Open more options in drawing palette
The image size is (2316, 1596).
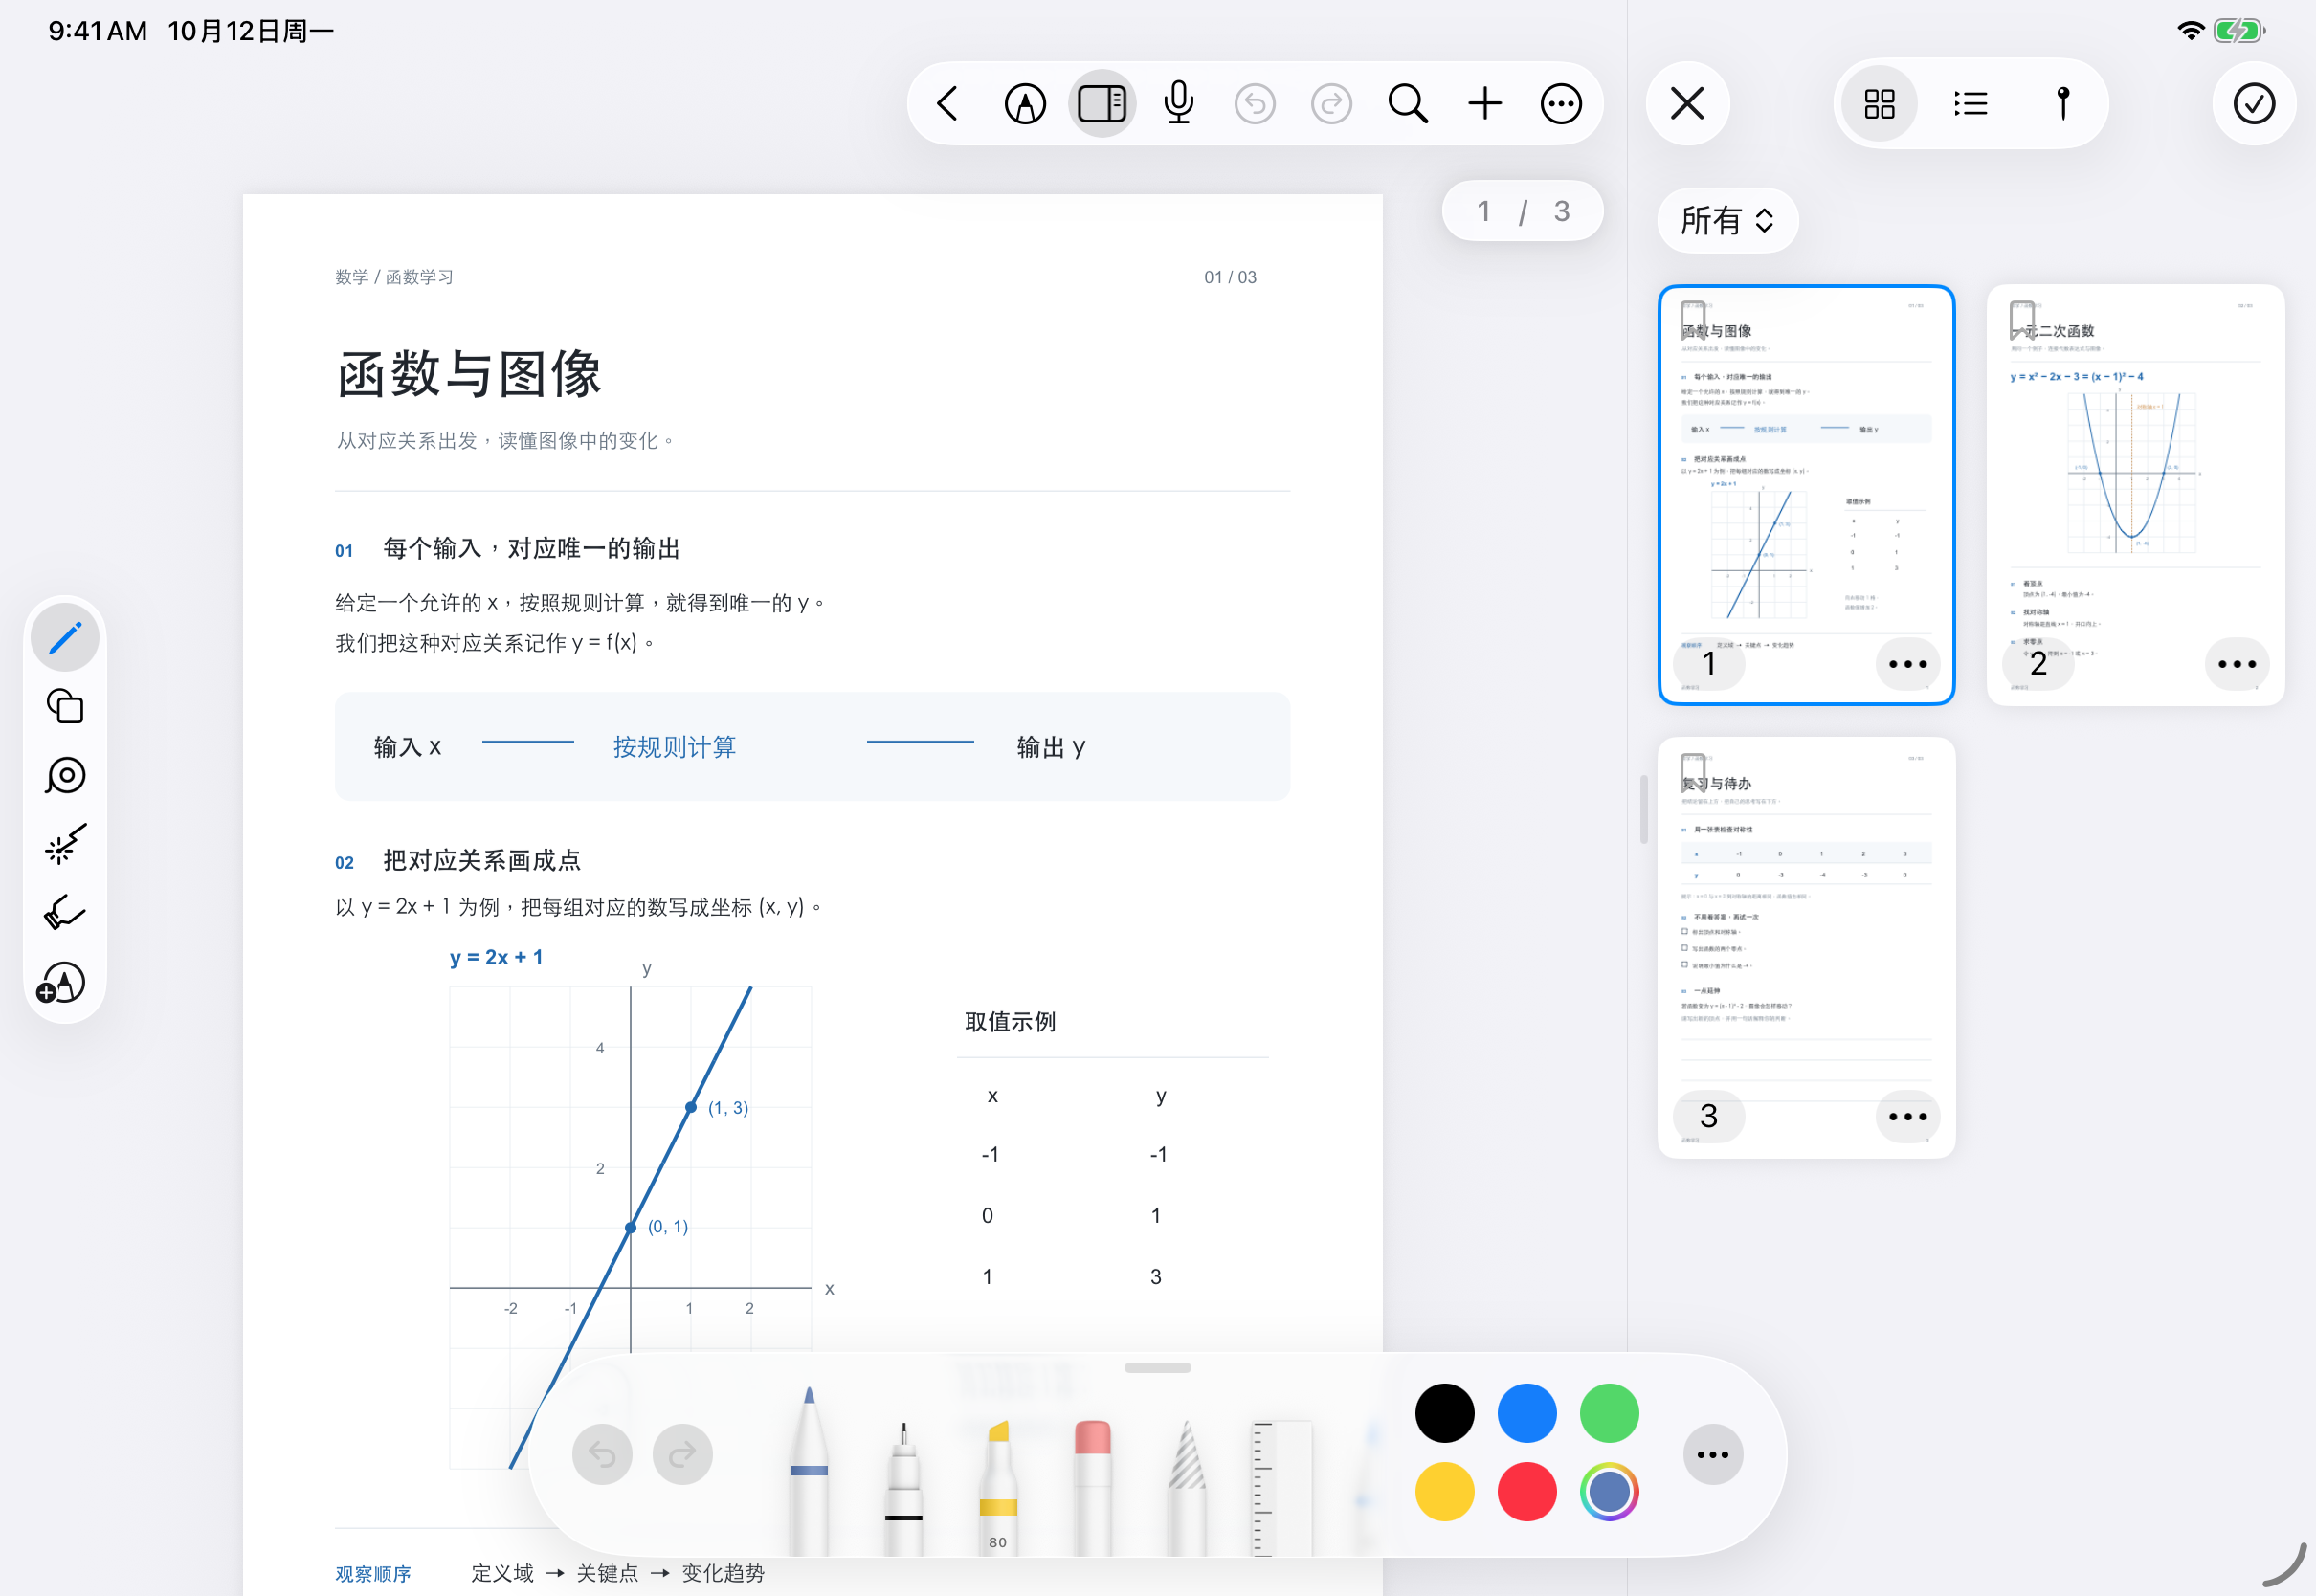tap(1713, 1455)
